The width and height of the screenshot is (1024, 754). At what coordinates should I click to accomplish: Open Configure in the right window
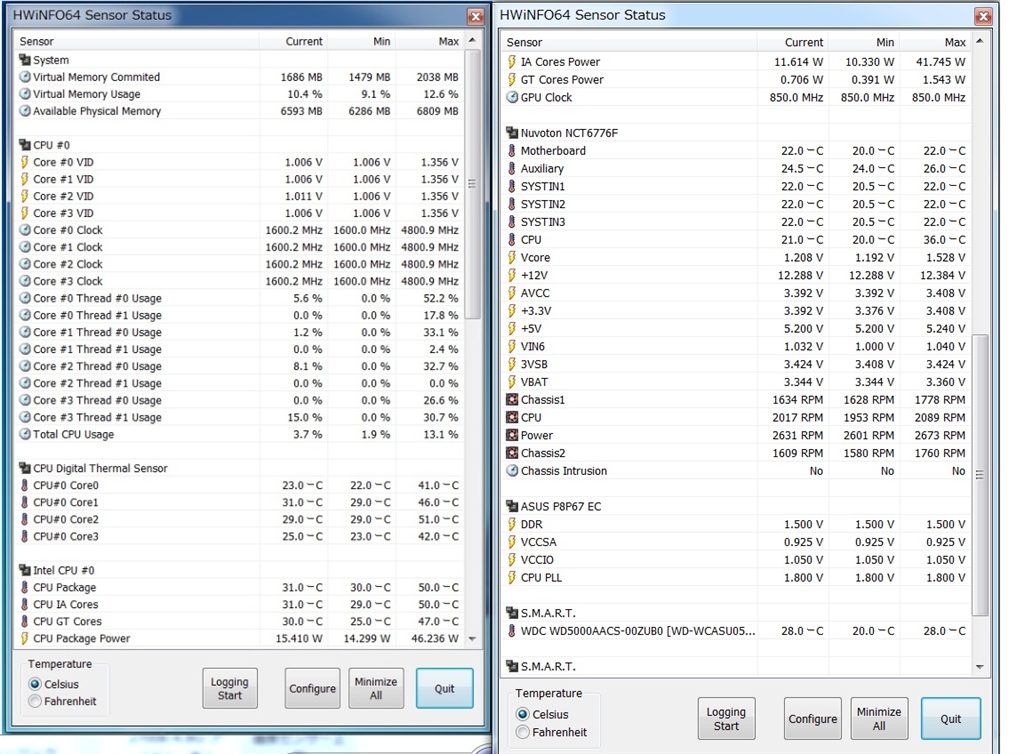[812, 719]
